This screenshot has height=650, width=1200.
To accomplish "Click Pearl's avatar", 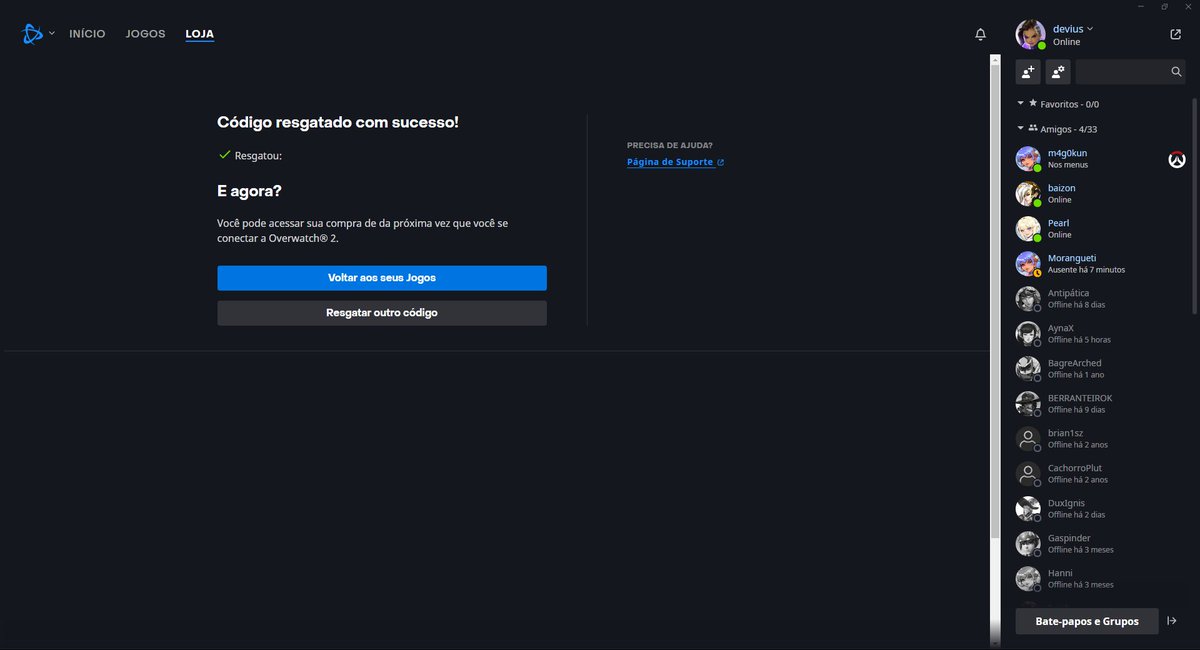I will pos(1028,229).
